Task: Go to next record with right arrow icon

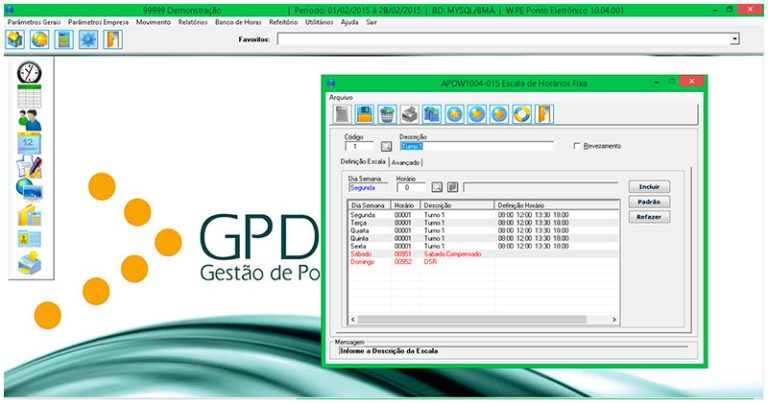Action: pos(477,113)
